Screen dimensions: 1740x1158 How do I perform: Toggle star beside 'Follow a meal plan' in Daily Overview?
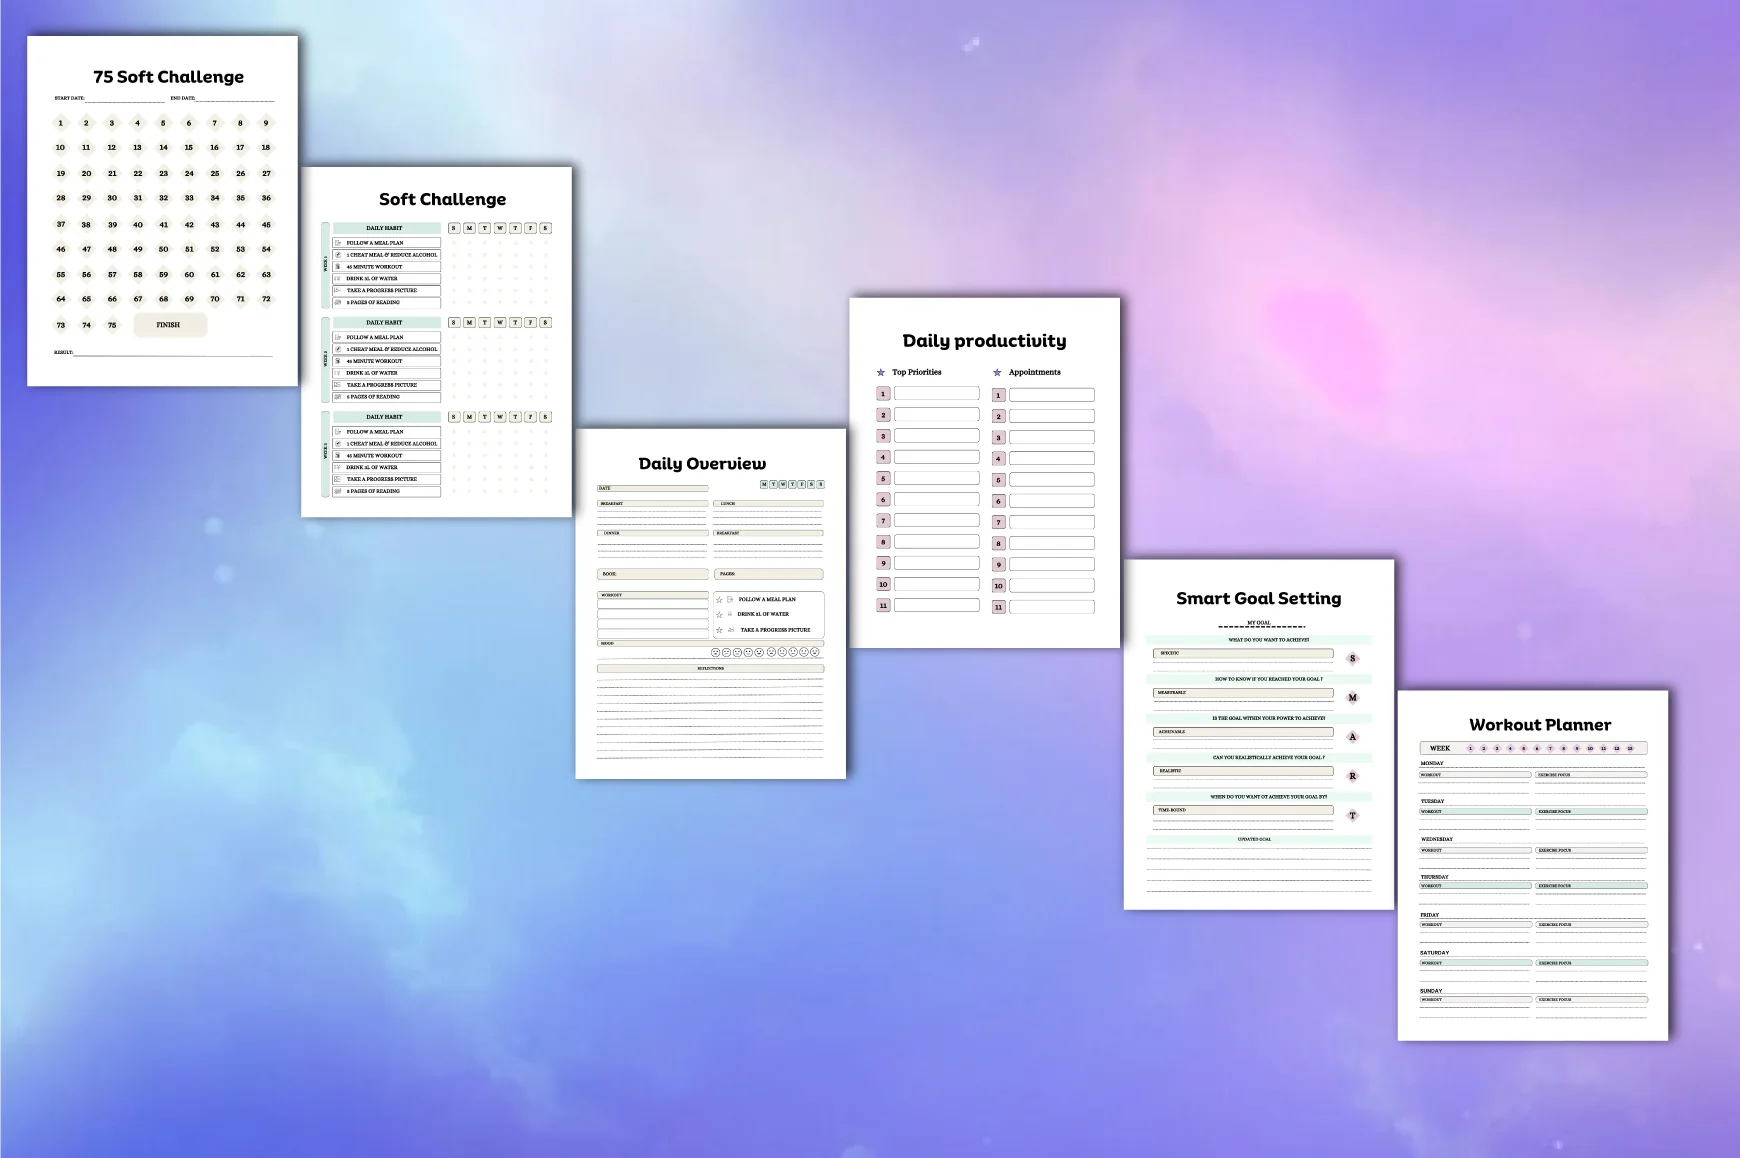719,600
